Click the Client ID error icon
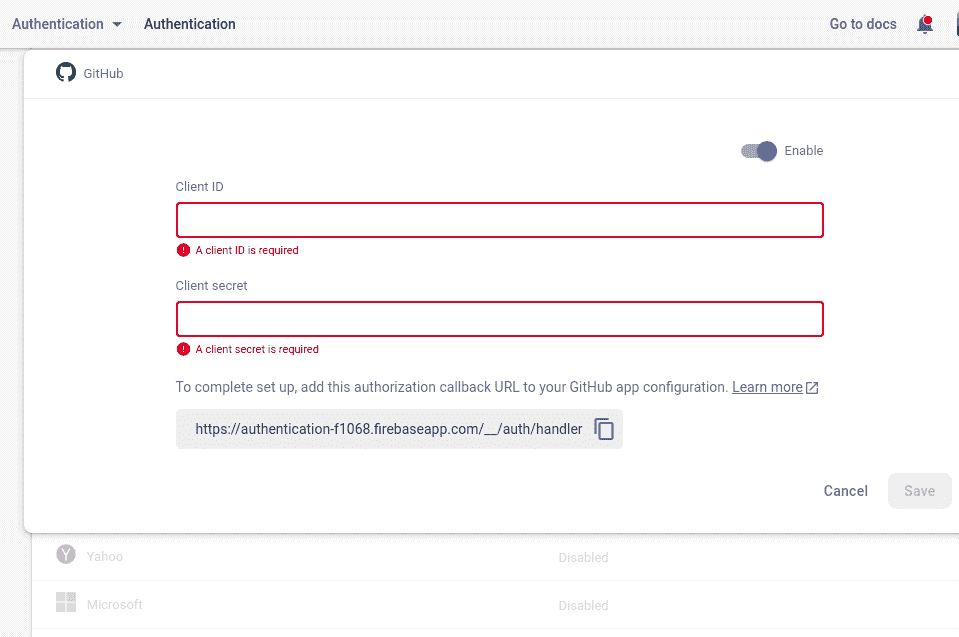The image size is (959, 637). pos(183,250)
